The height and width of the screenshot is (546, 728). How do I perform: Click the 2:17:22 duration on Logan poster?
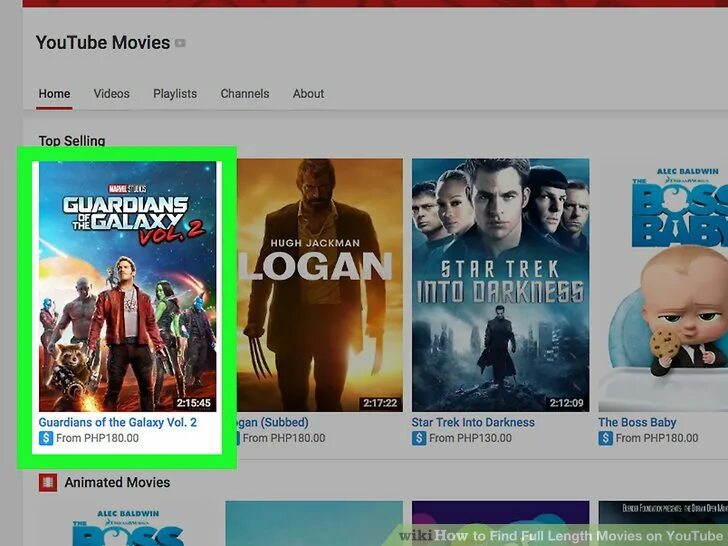[x=380, y=403]
